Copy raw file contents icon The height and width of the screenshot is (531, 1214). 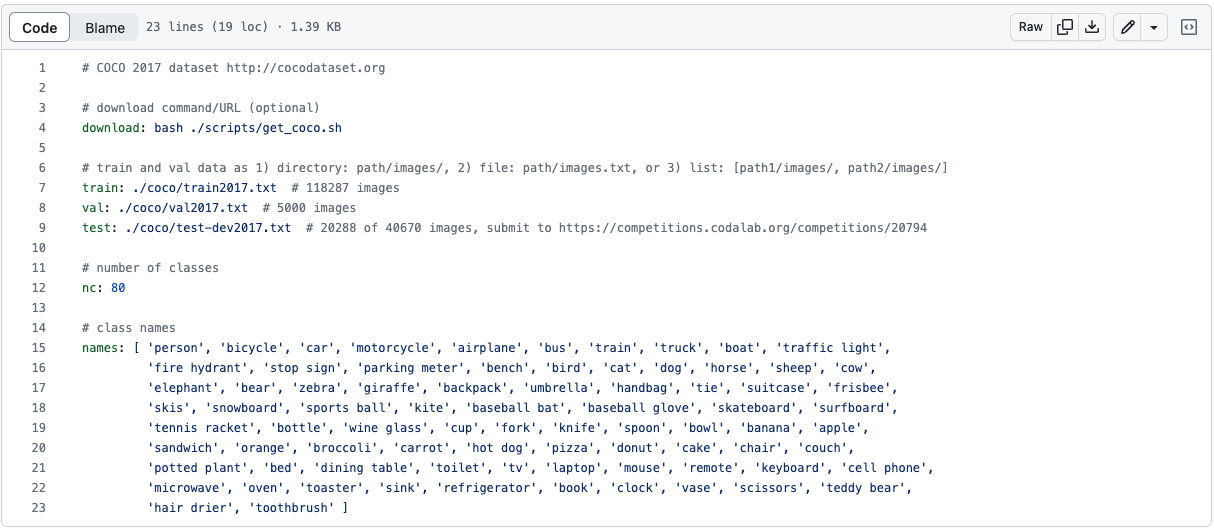click(1066, 27)
